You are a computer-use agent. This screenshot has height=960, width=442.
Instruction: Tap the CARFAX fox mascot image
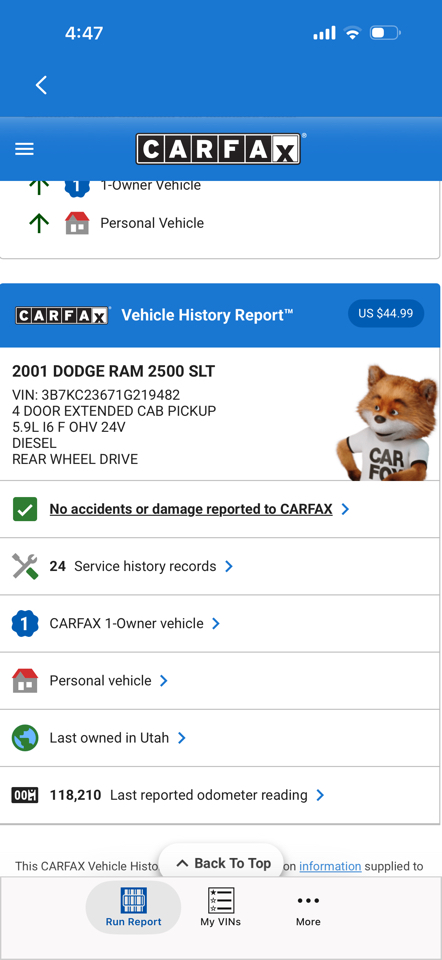point(387,422)
